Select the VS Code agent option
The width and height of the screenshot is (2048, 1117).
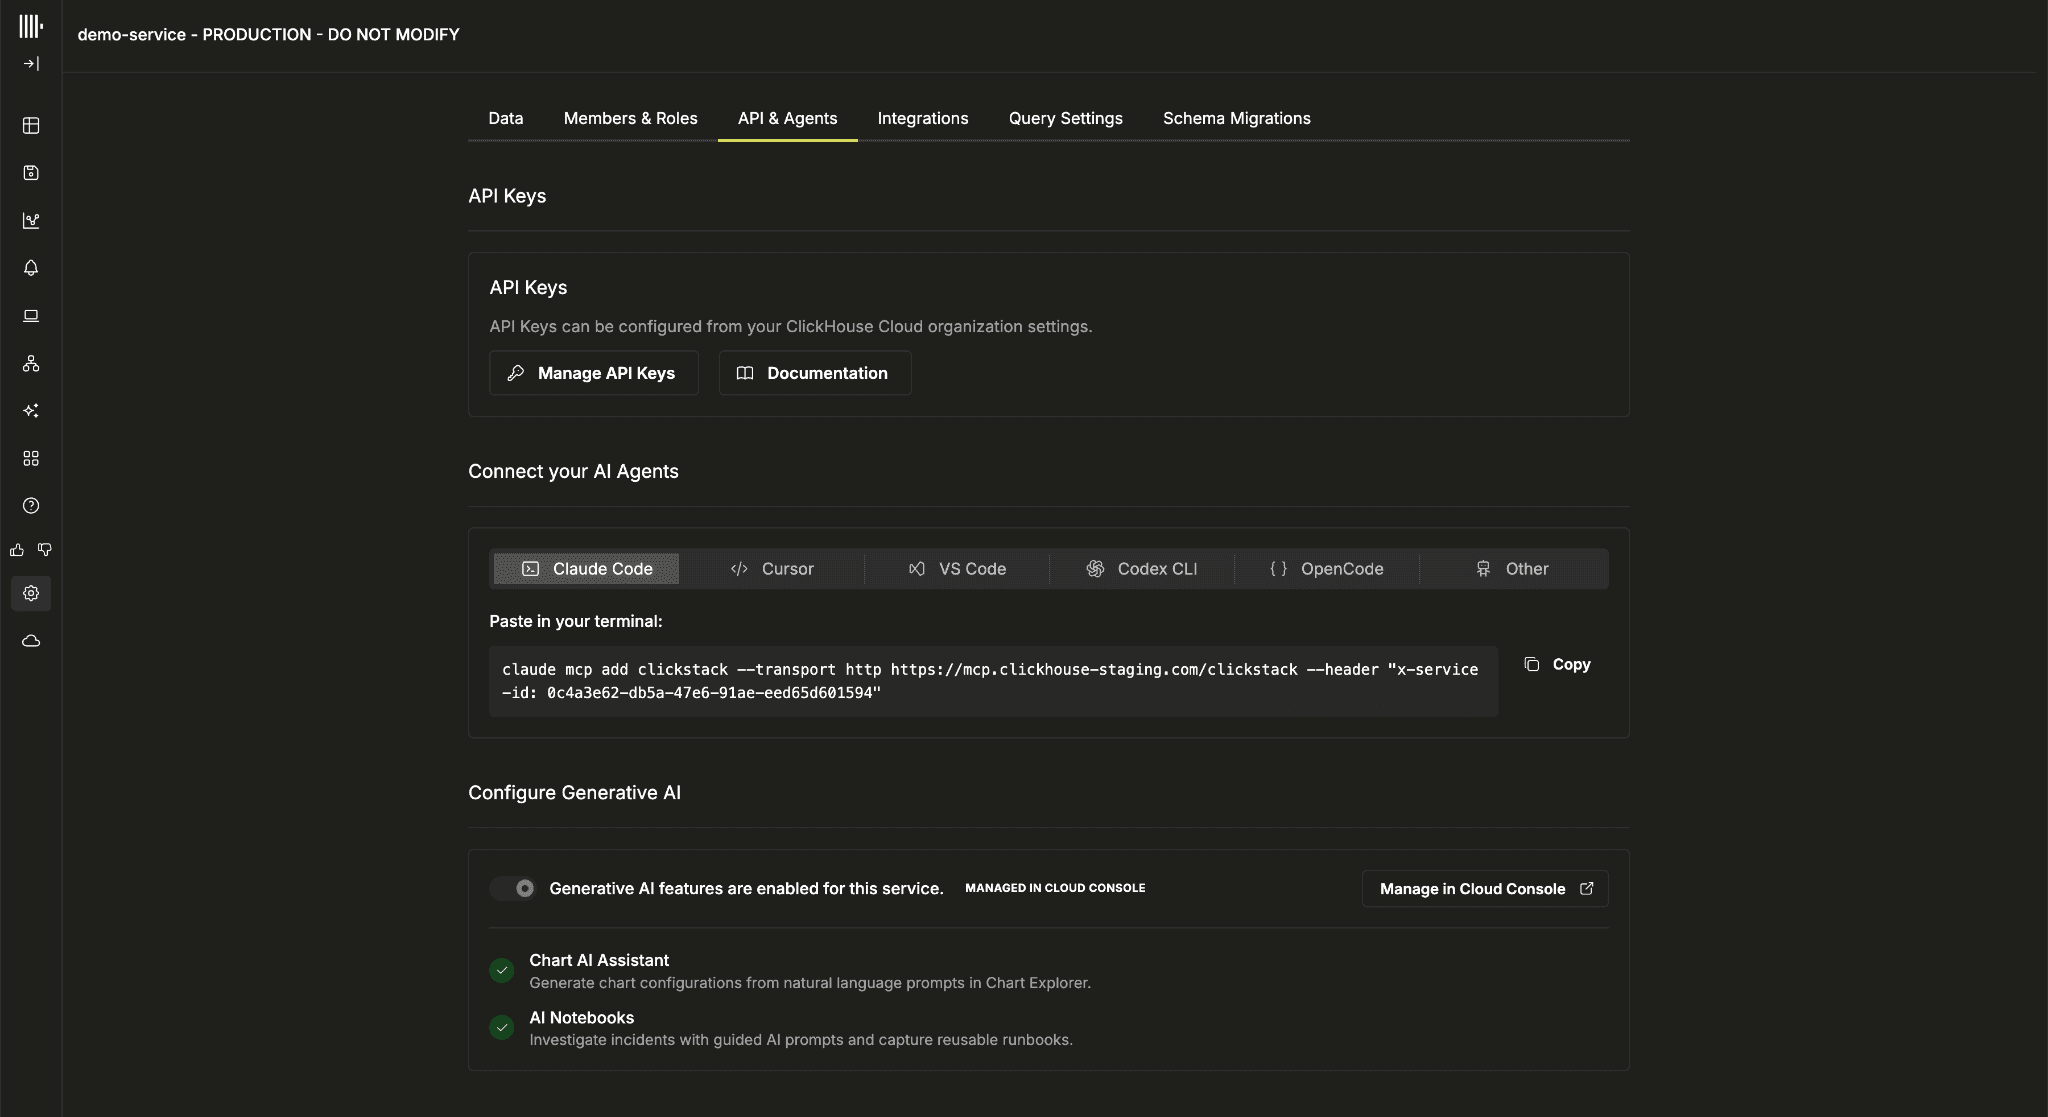pos(957,569)
